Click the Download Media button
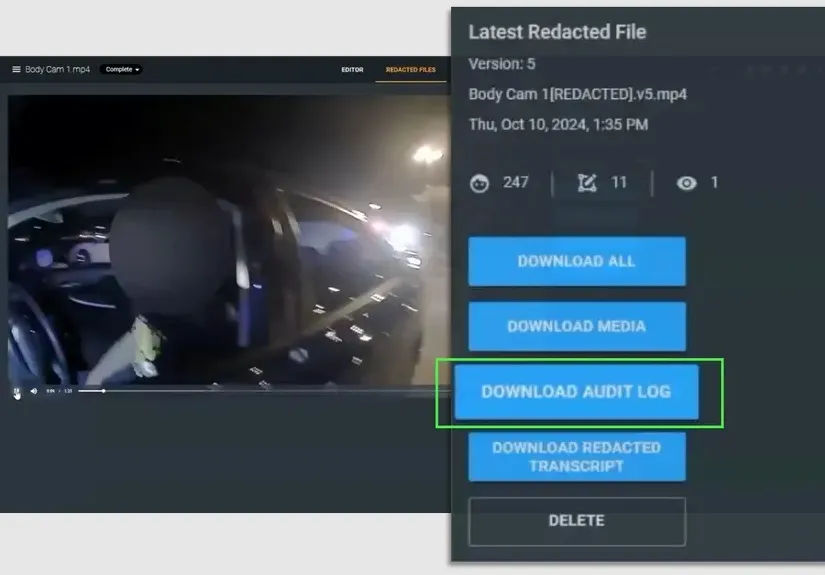The width and height of the screenshot is (825, 575). [577, 326]
